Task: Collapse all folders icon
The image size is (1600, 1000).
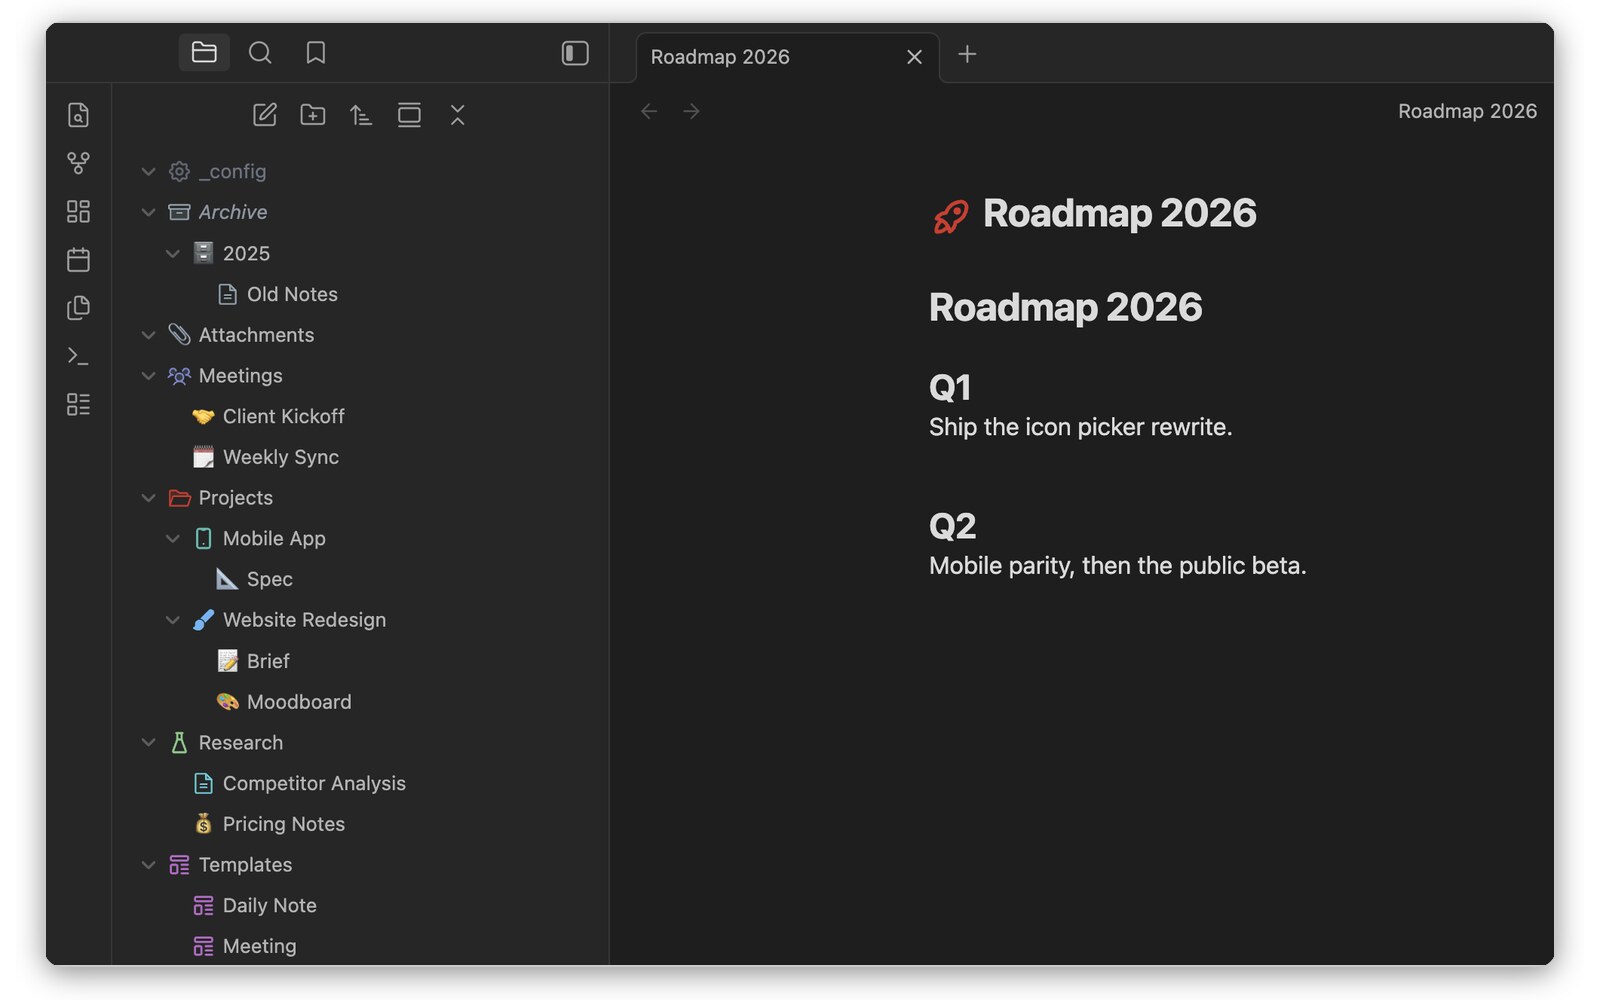Action: coord(457,115)
